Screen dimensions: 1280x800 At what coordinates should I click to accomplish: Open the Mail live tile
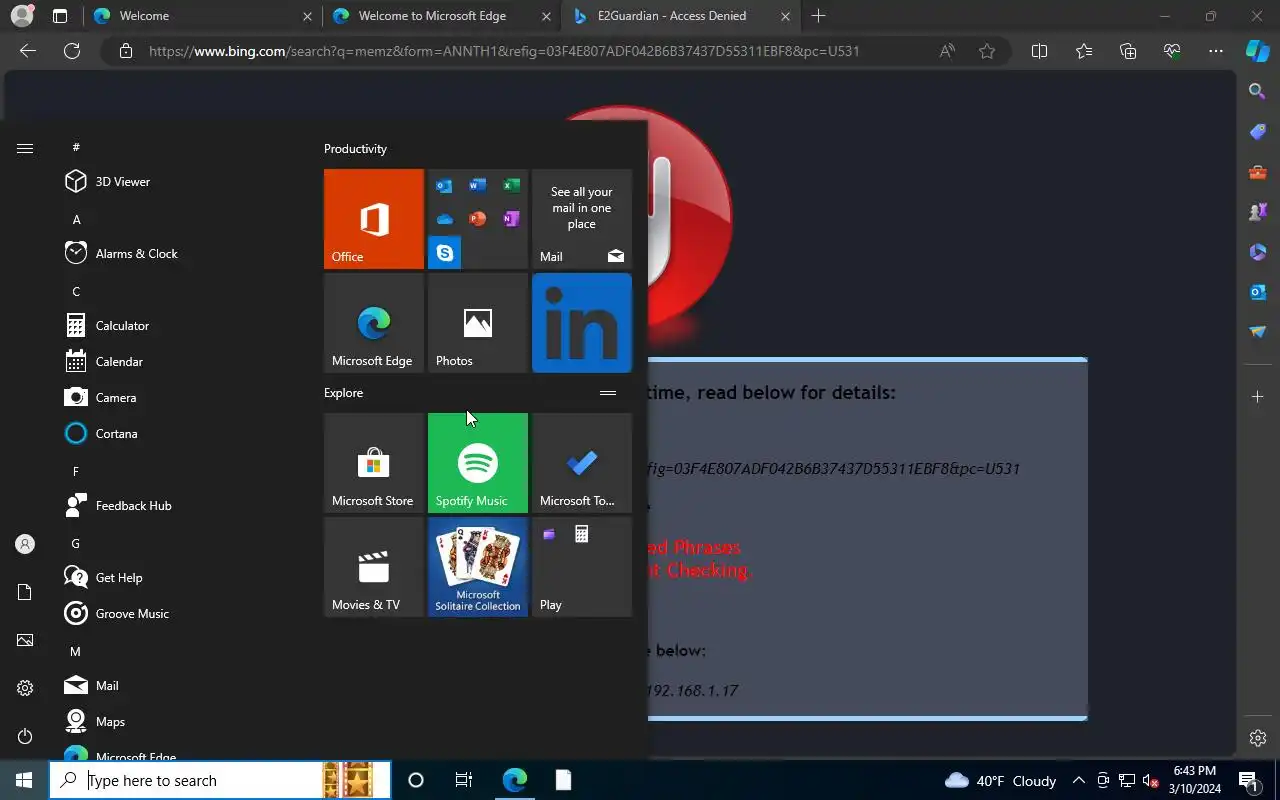click(582, 219)
